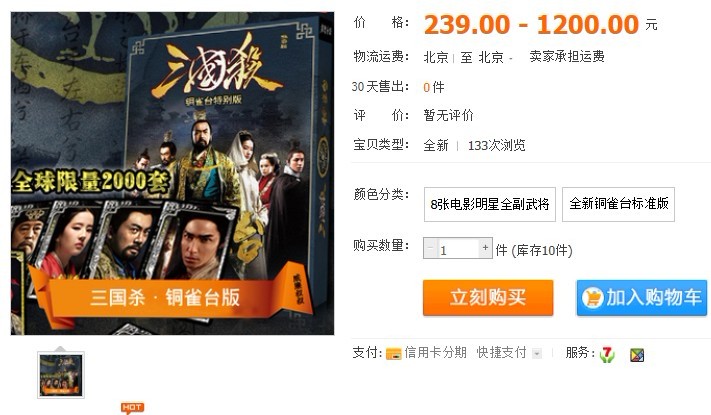Click the purchase quantity input field
This screenshot has height=415, width=711.
point(458,249)
